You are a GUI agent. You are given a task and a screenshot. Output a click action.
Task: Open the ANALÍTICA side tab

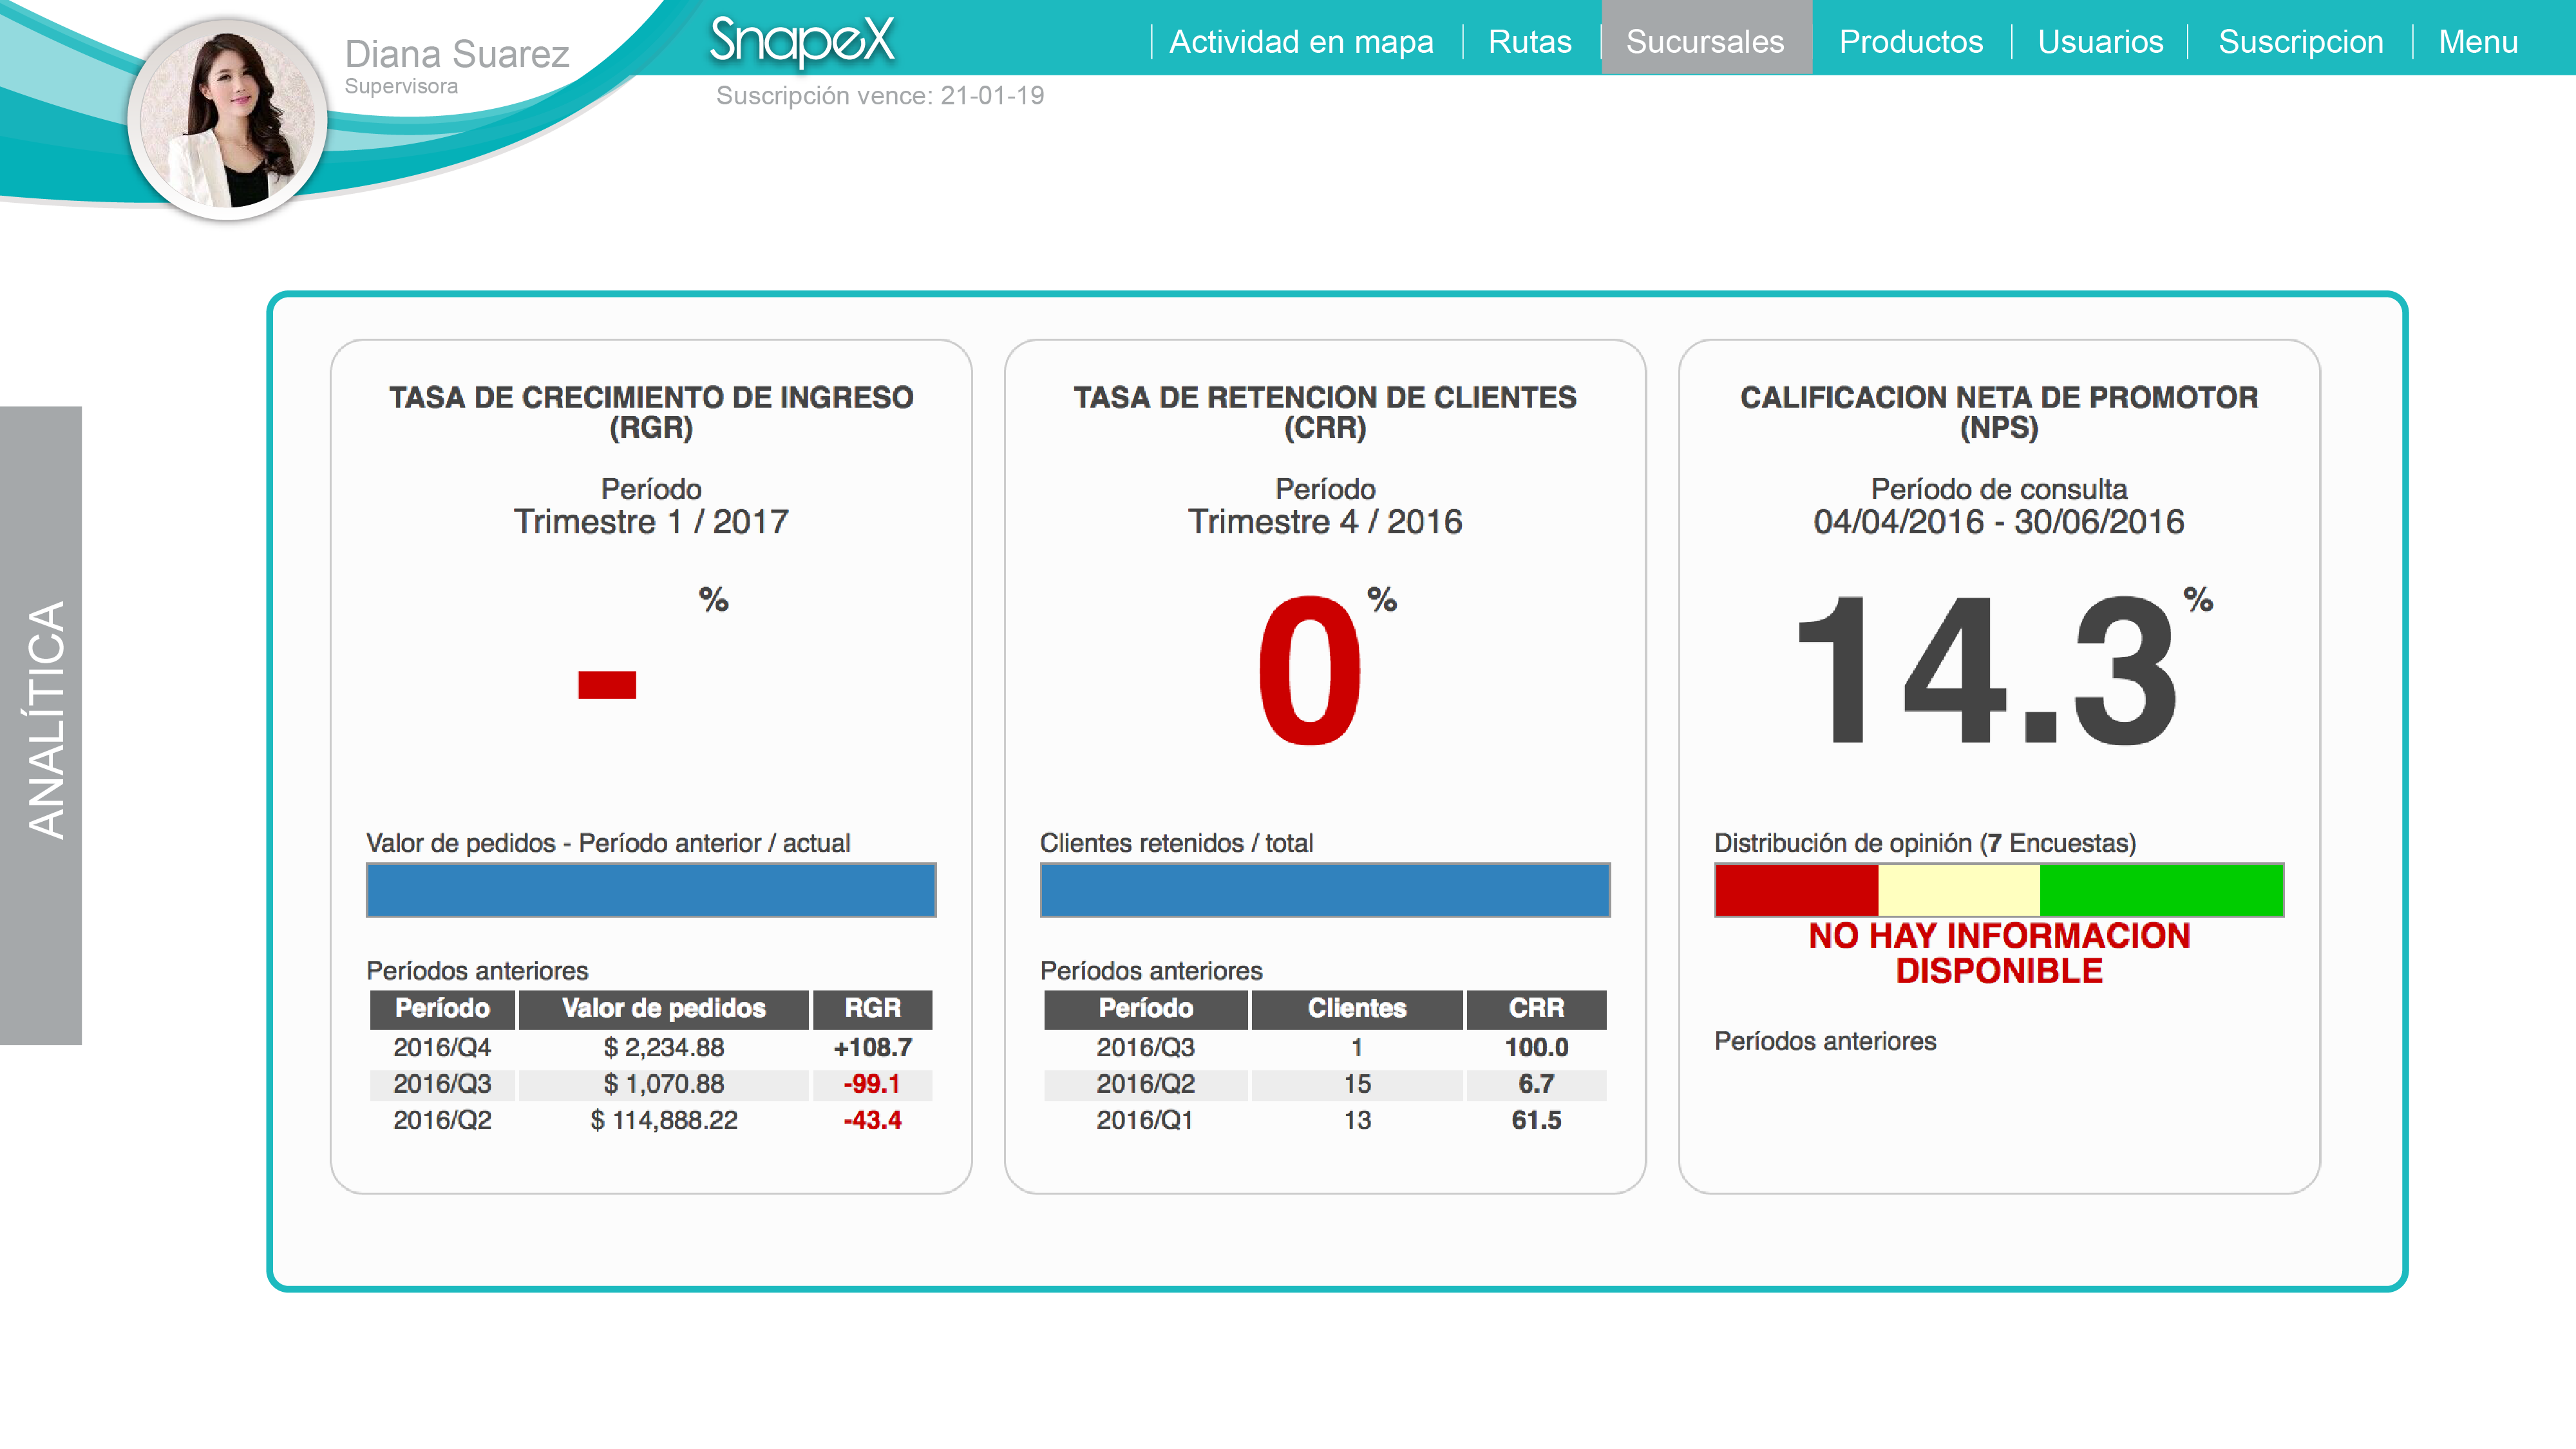[41, 725]
